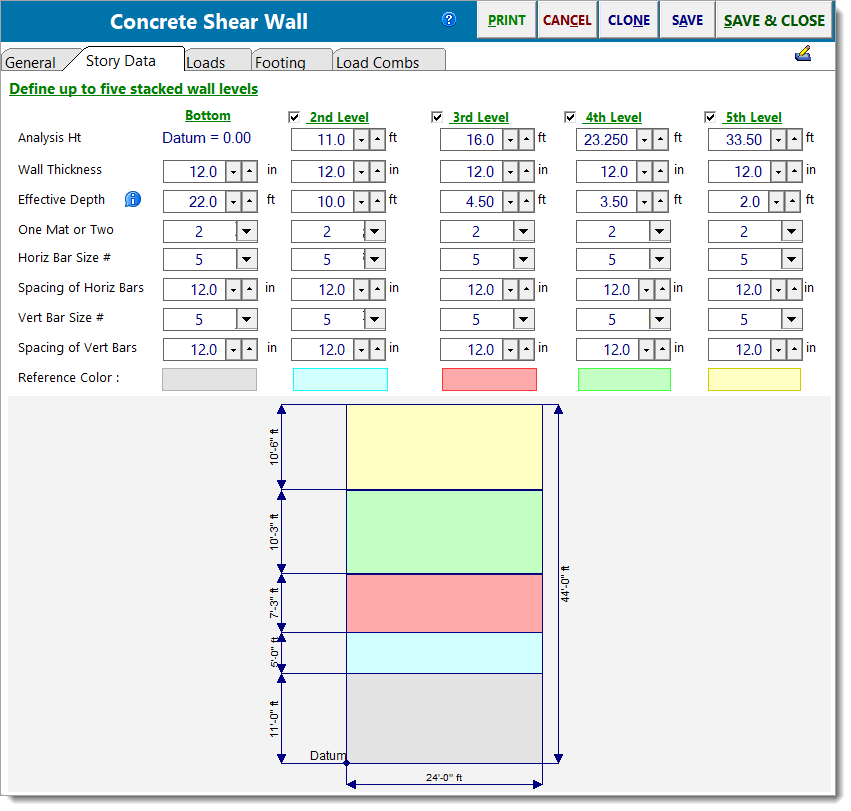Switch to the Load Combs tab

coord(389,61)
